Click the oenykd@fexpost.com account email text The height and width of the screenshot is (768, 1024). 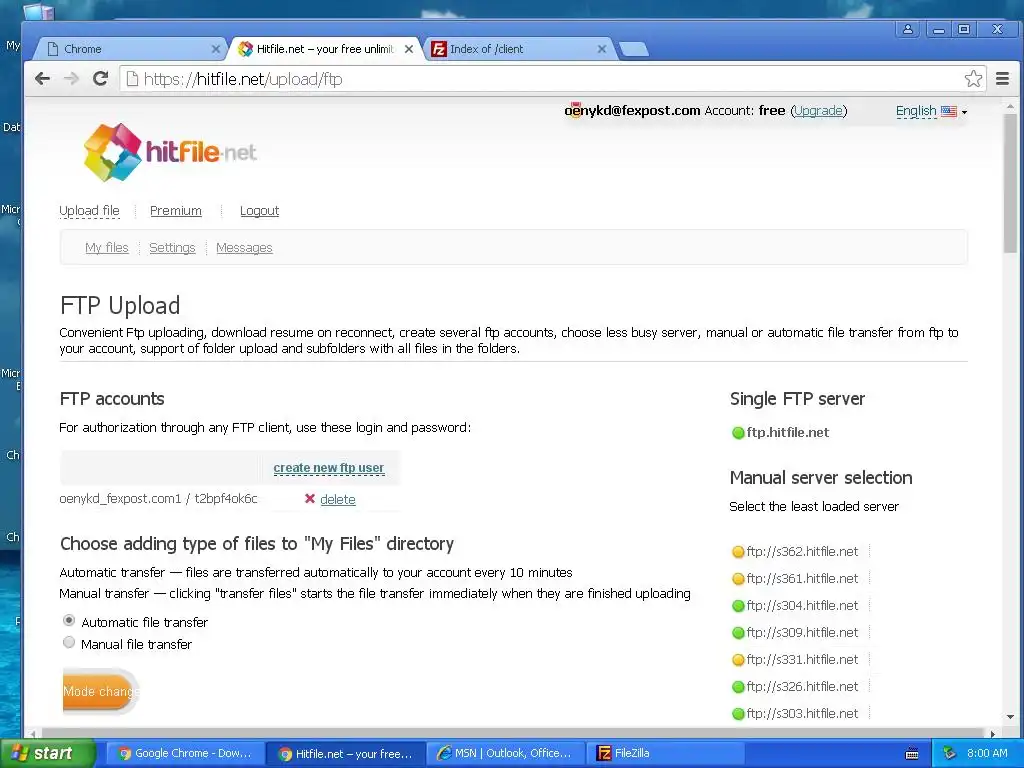coord(632,110)
